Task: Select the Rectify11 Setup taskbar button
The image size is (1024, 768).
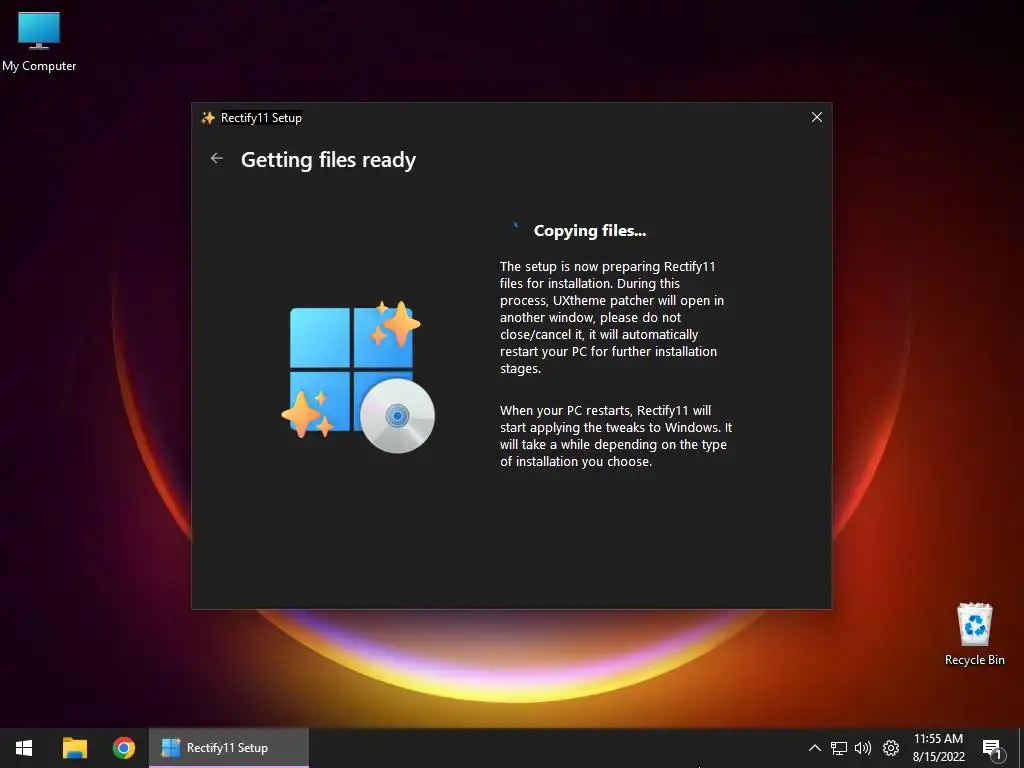Action: tap(229, 748)
